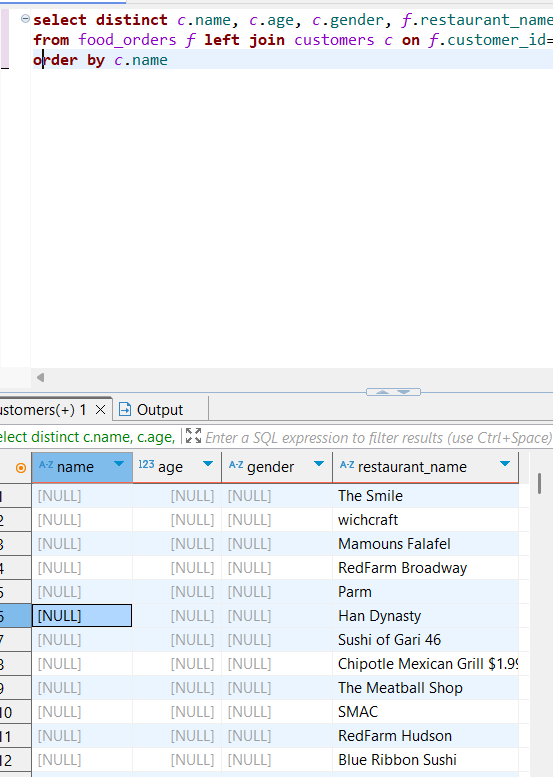Select 'wichcraft' restaurant cell
Screen dimensions: 553x777
click(x=426, y=520)
